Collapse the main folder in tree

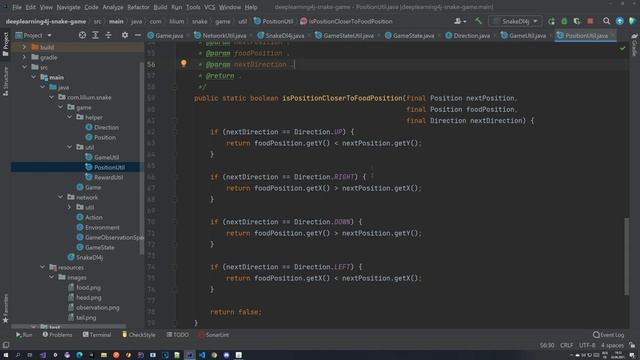pyautogui.click(x=33, y=77)
